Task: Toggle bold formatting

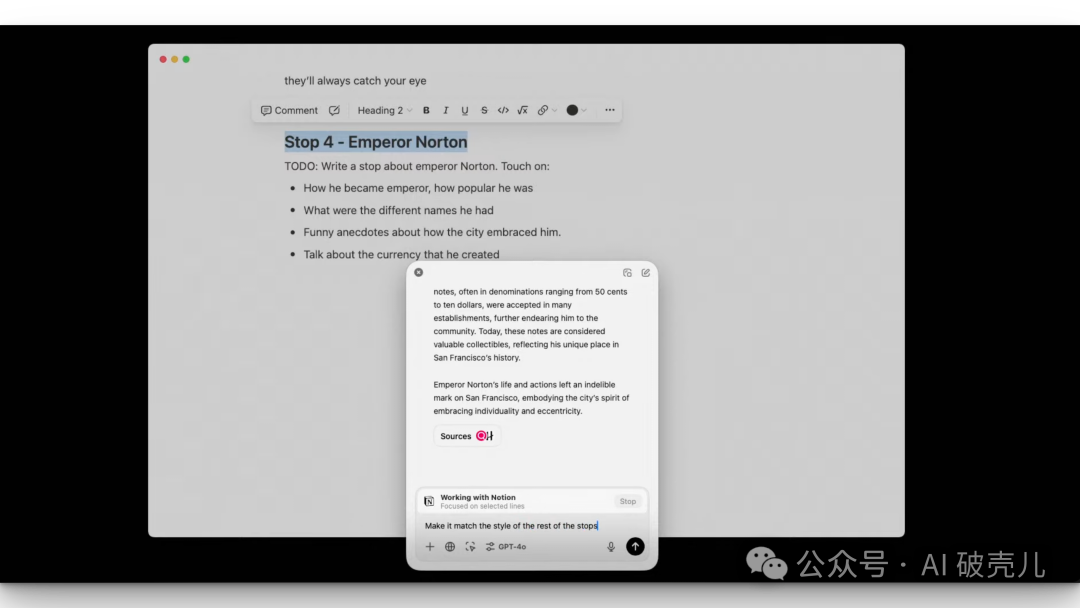Action: point(426,110)
